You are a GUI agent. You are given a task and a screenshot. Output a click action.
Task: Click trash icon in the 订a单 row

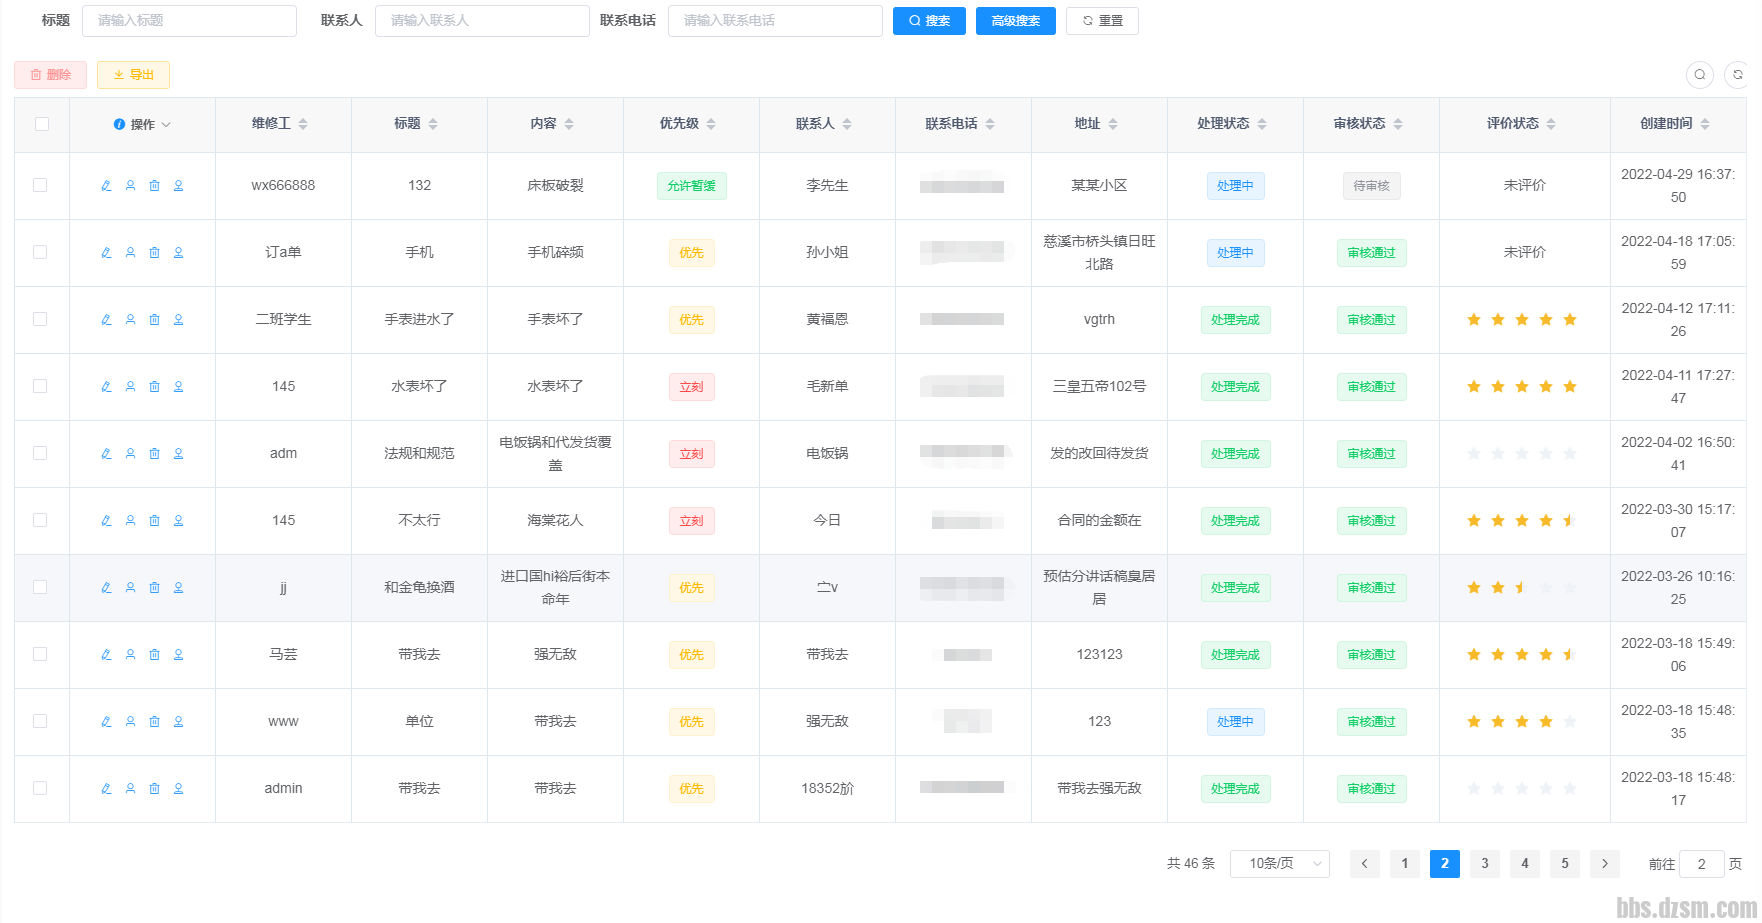pos(154,253)
